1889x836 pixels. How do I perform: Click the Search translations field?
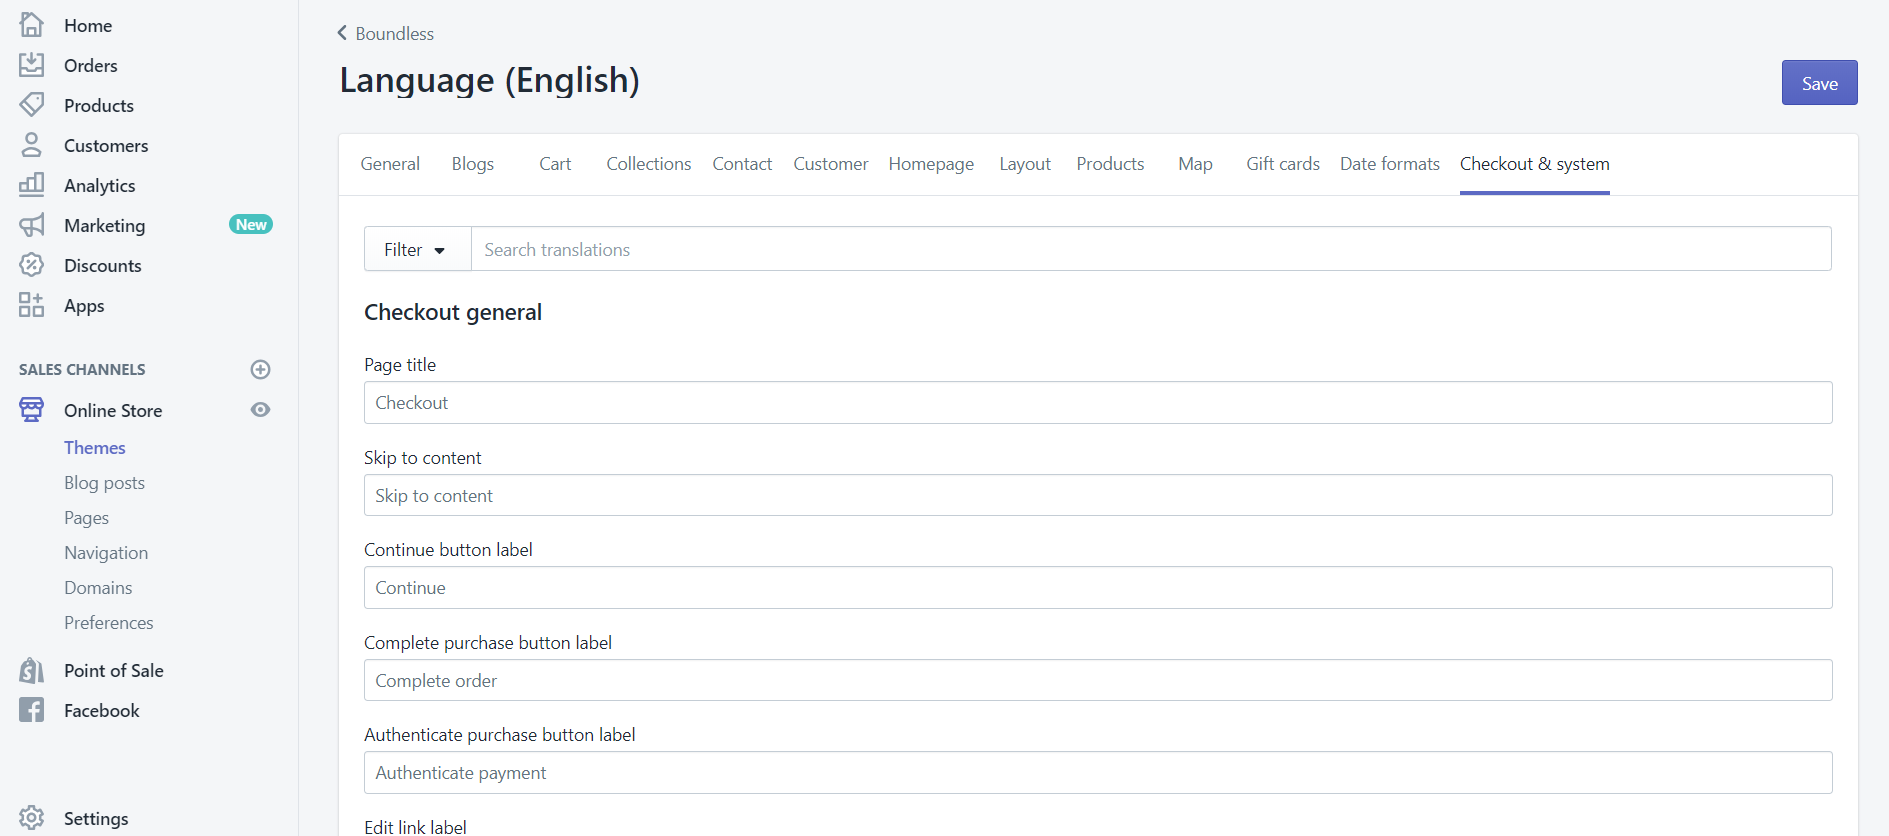pyautogui.click(x=1150, y=249)
